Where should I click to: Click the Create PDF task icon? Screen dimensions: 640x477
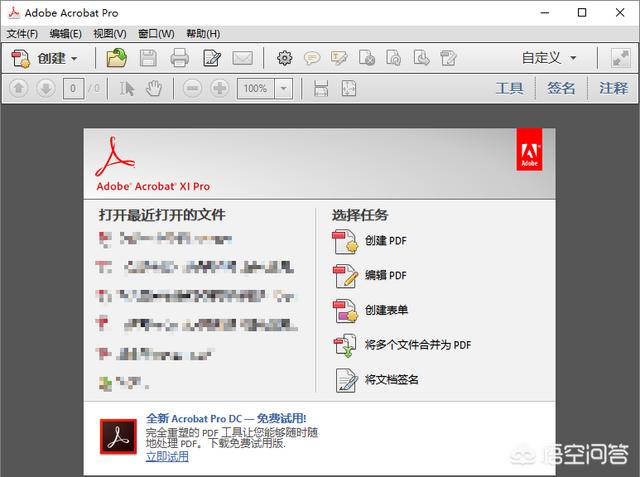[345, 241]
